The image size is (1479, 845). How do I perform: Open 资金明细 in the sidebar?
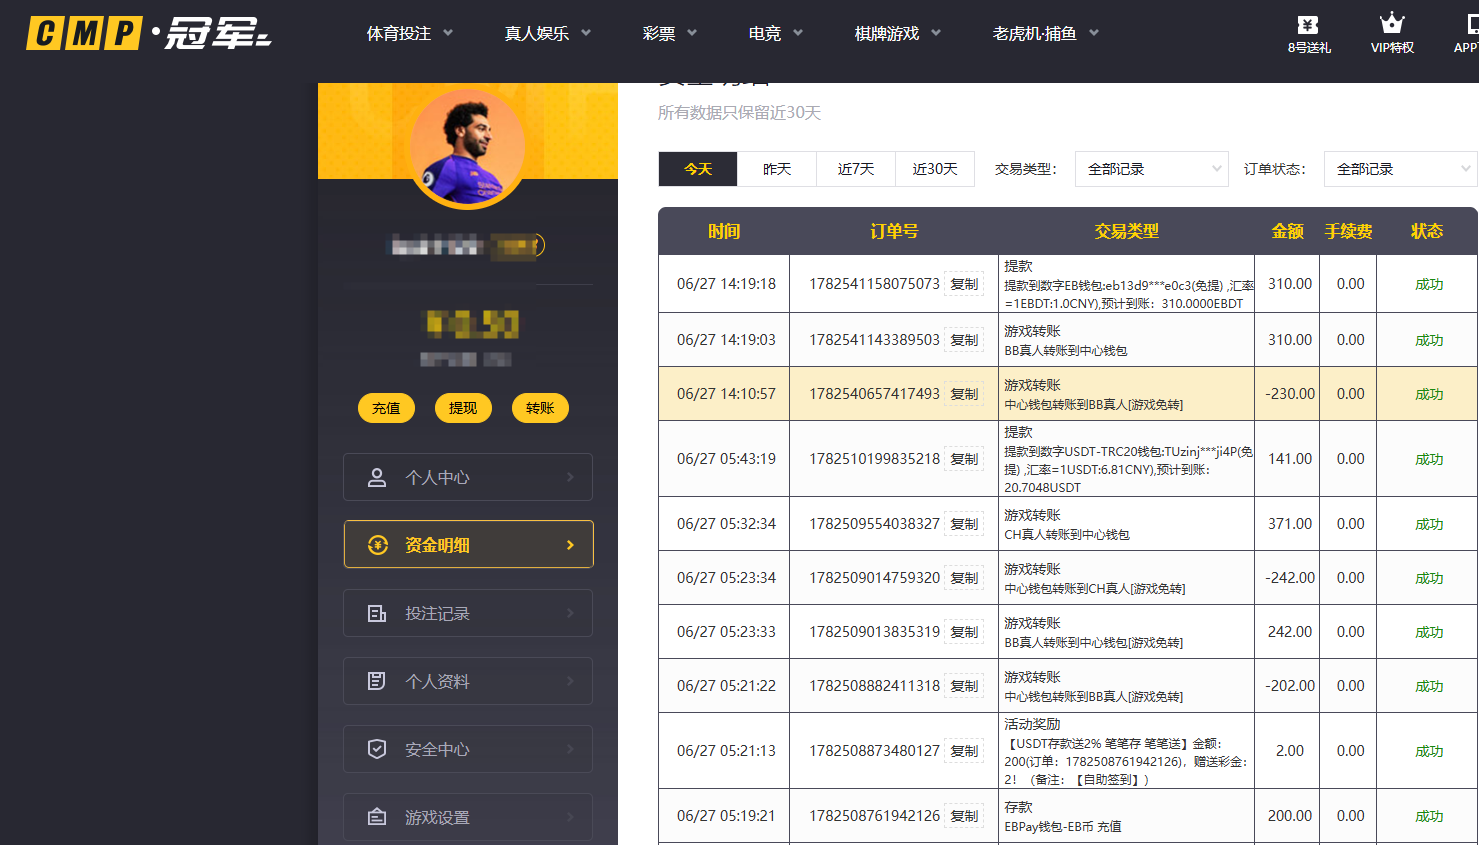[468, 544]
